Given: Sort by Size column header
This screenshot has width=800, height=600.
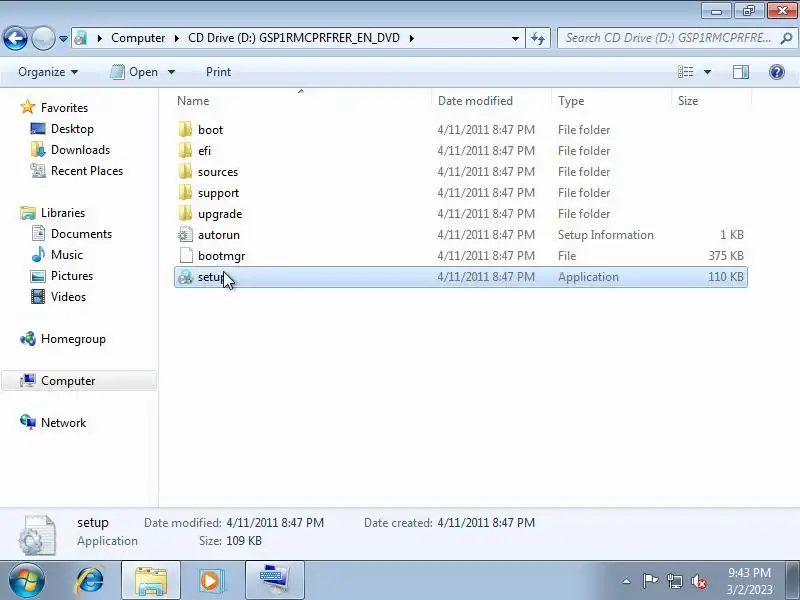Looking at the screenshot, I should (x=711, y=101).
